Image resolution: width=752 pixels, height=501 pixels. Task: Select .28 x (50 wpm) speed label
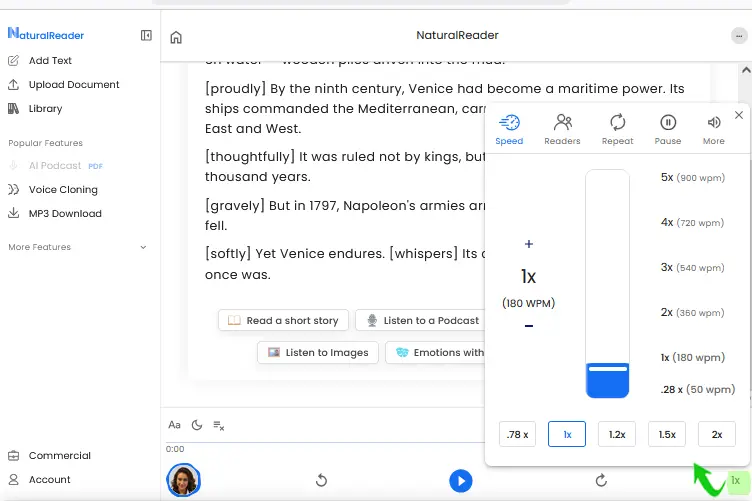pos(698,389)
